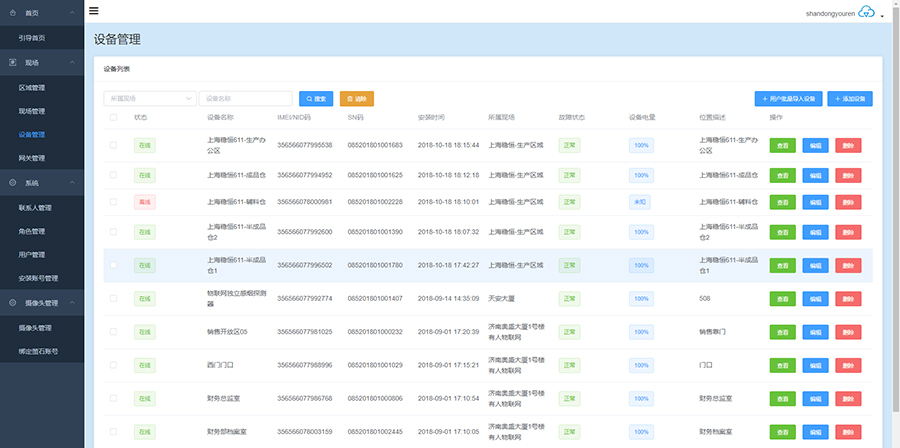Click the hamburger menu icon in top bar
This screenshot has width=900, height=448.
(94, 11)
